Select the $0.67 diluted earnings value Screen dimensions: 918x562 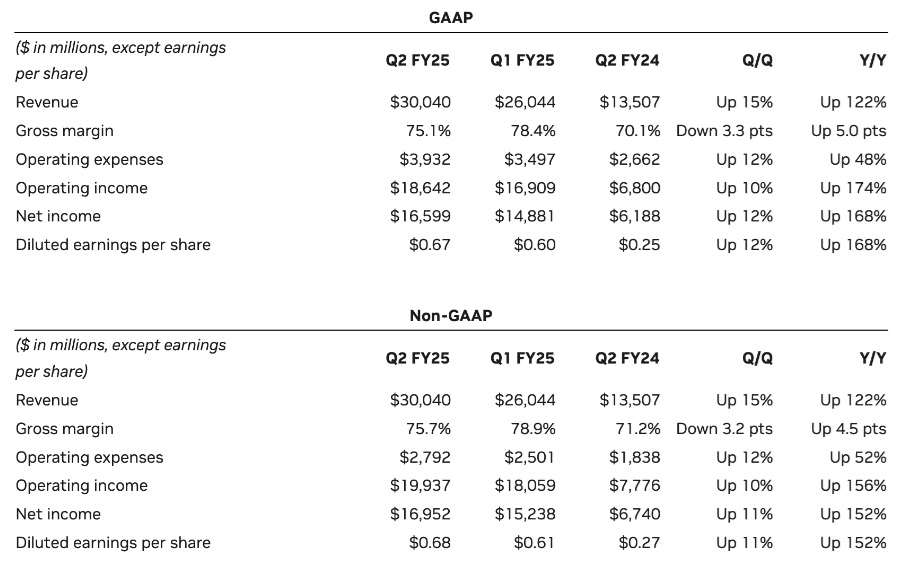(x=430, y=245)
